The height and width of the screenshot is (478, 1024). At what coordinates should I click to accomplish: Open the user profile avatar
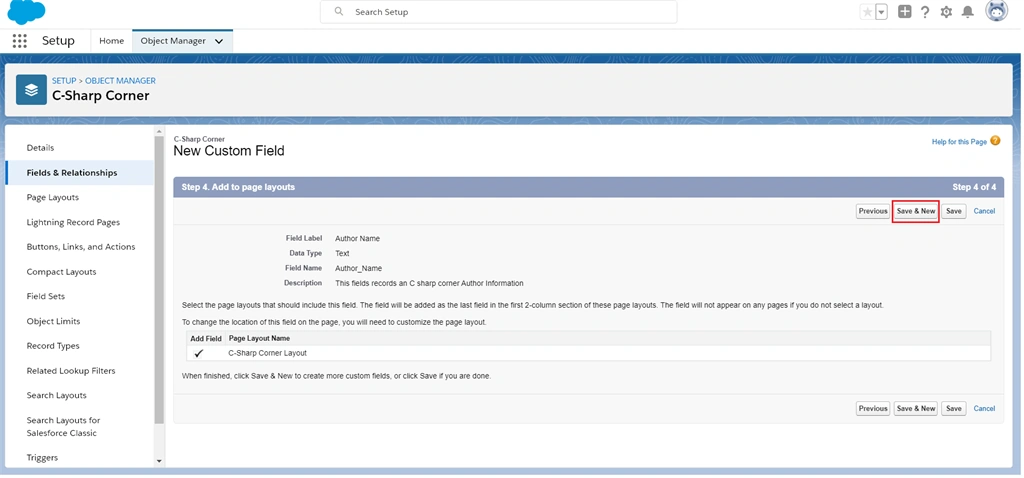tap(997, 12)
